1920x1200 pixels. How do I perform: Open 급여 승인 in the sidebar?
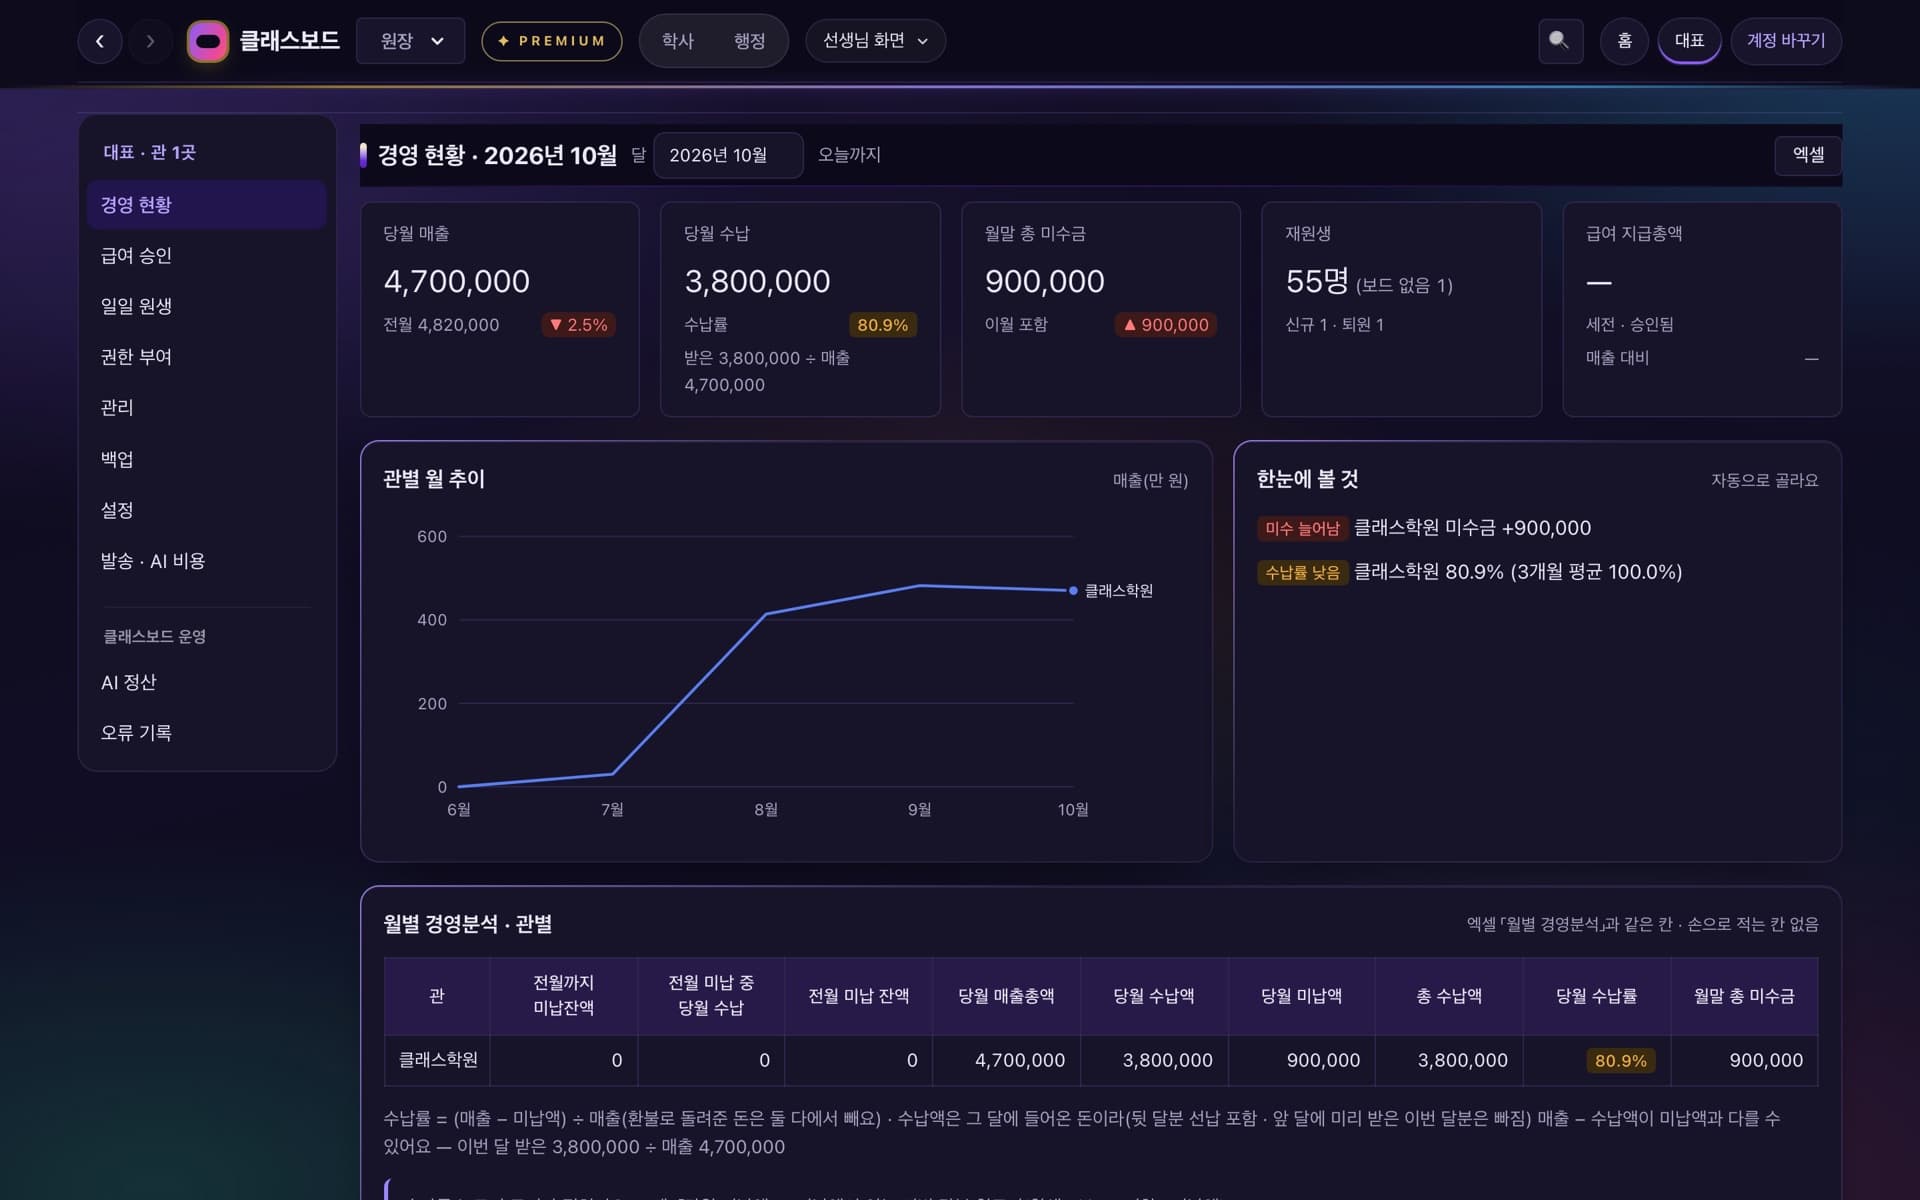206,256
